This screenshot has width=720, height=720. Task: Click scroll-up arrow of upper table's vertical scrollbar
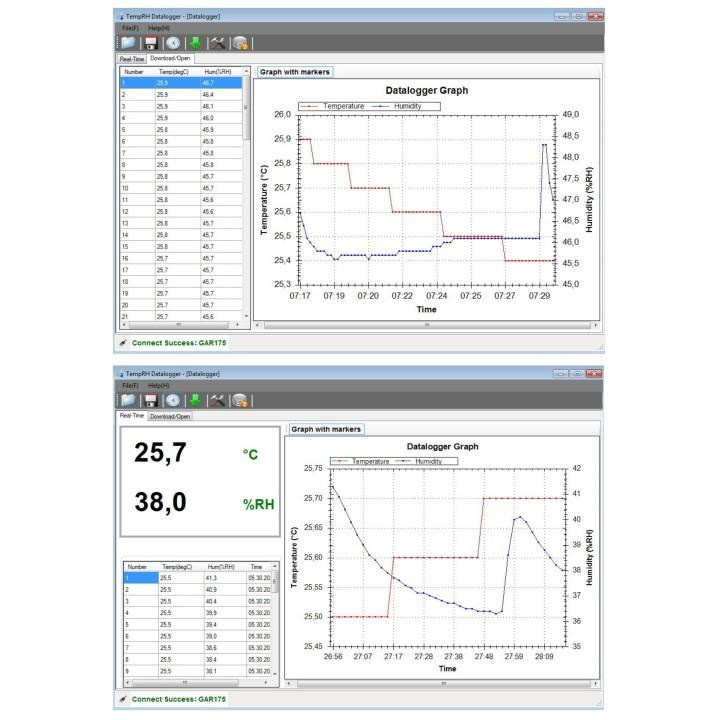(246, 73)
